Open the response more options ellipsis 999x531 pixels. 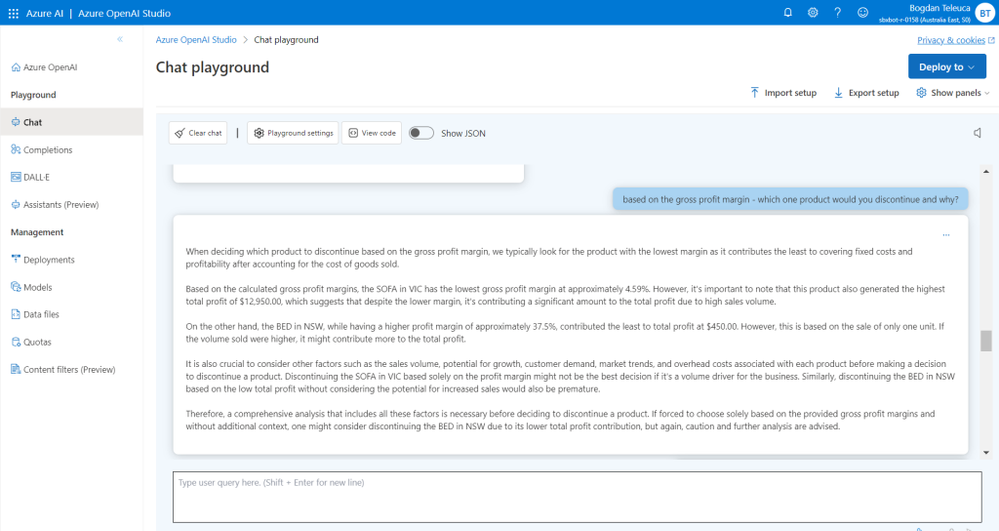(946, 235)
